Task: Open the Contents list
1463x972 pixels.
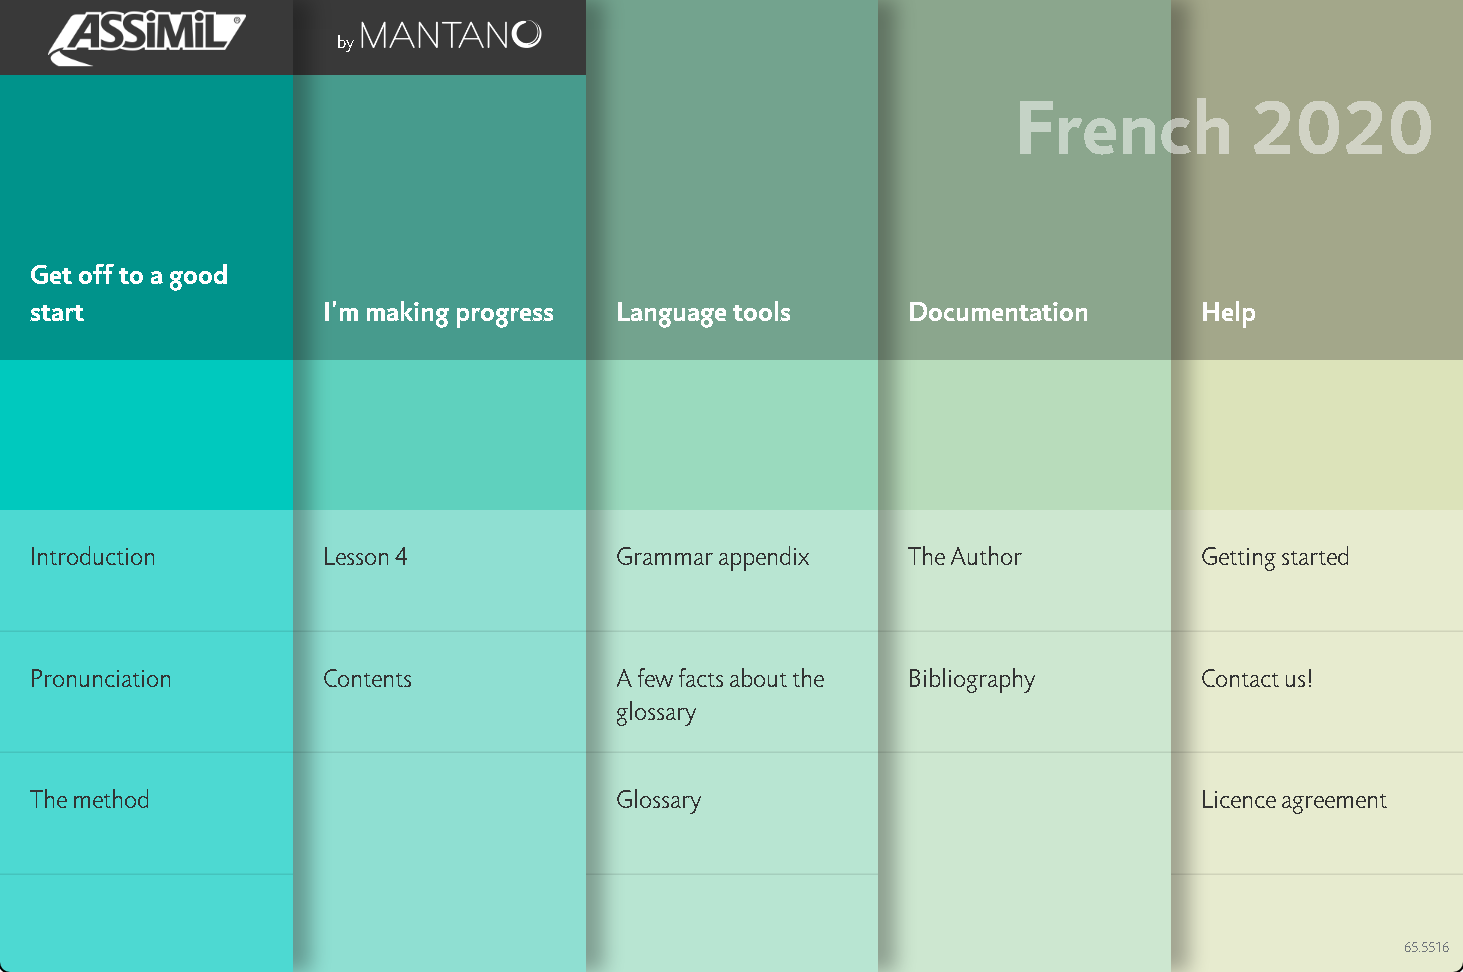Action: point(439,692)
